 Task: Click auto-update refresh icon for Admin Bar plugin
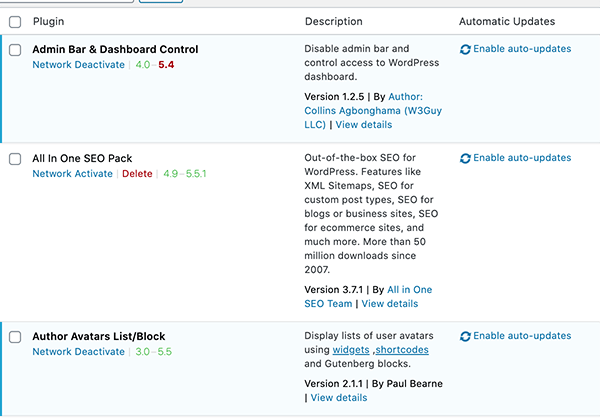465,49
